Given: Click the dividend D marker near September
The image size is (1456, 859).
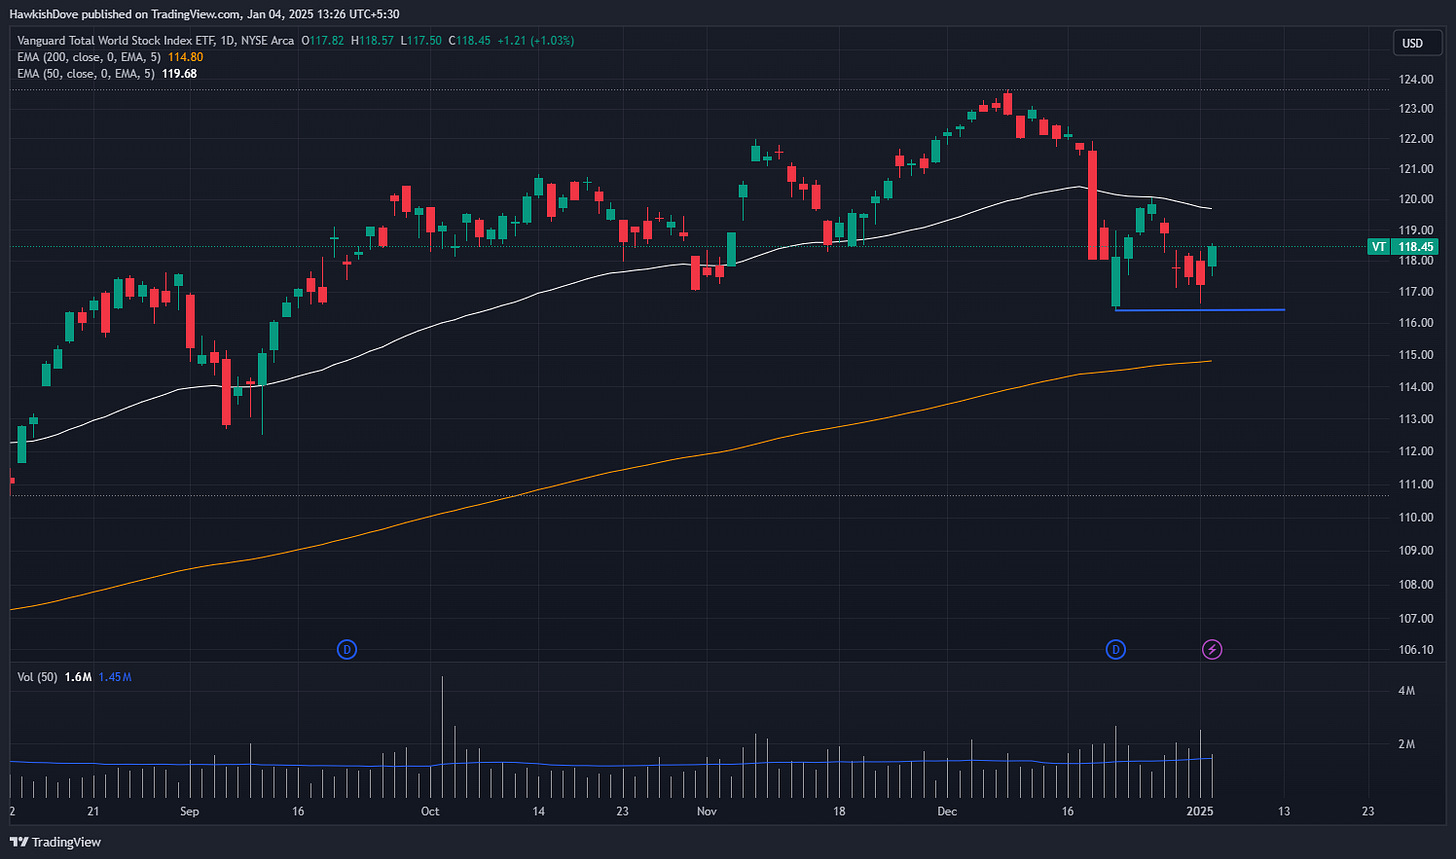Looking at the screenshot, I should pyautogui.click(x=347, y=650).
